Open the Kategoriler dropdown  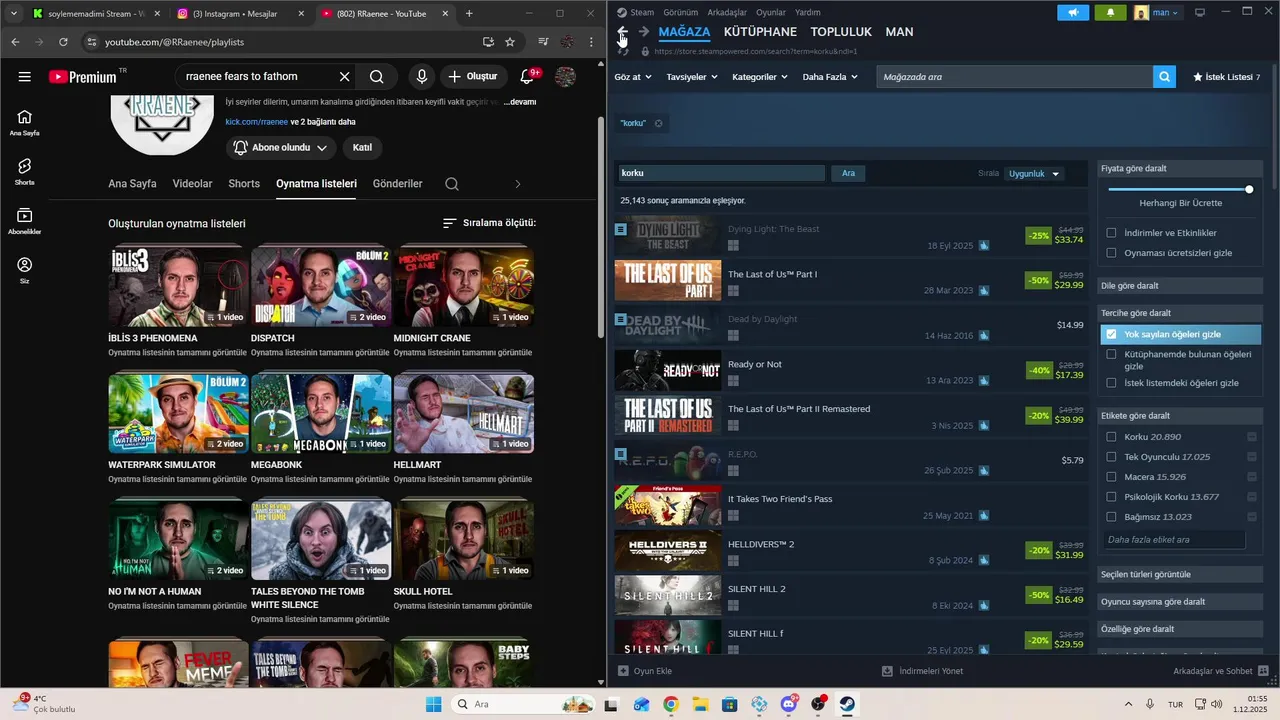pos(760,77)
